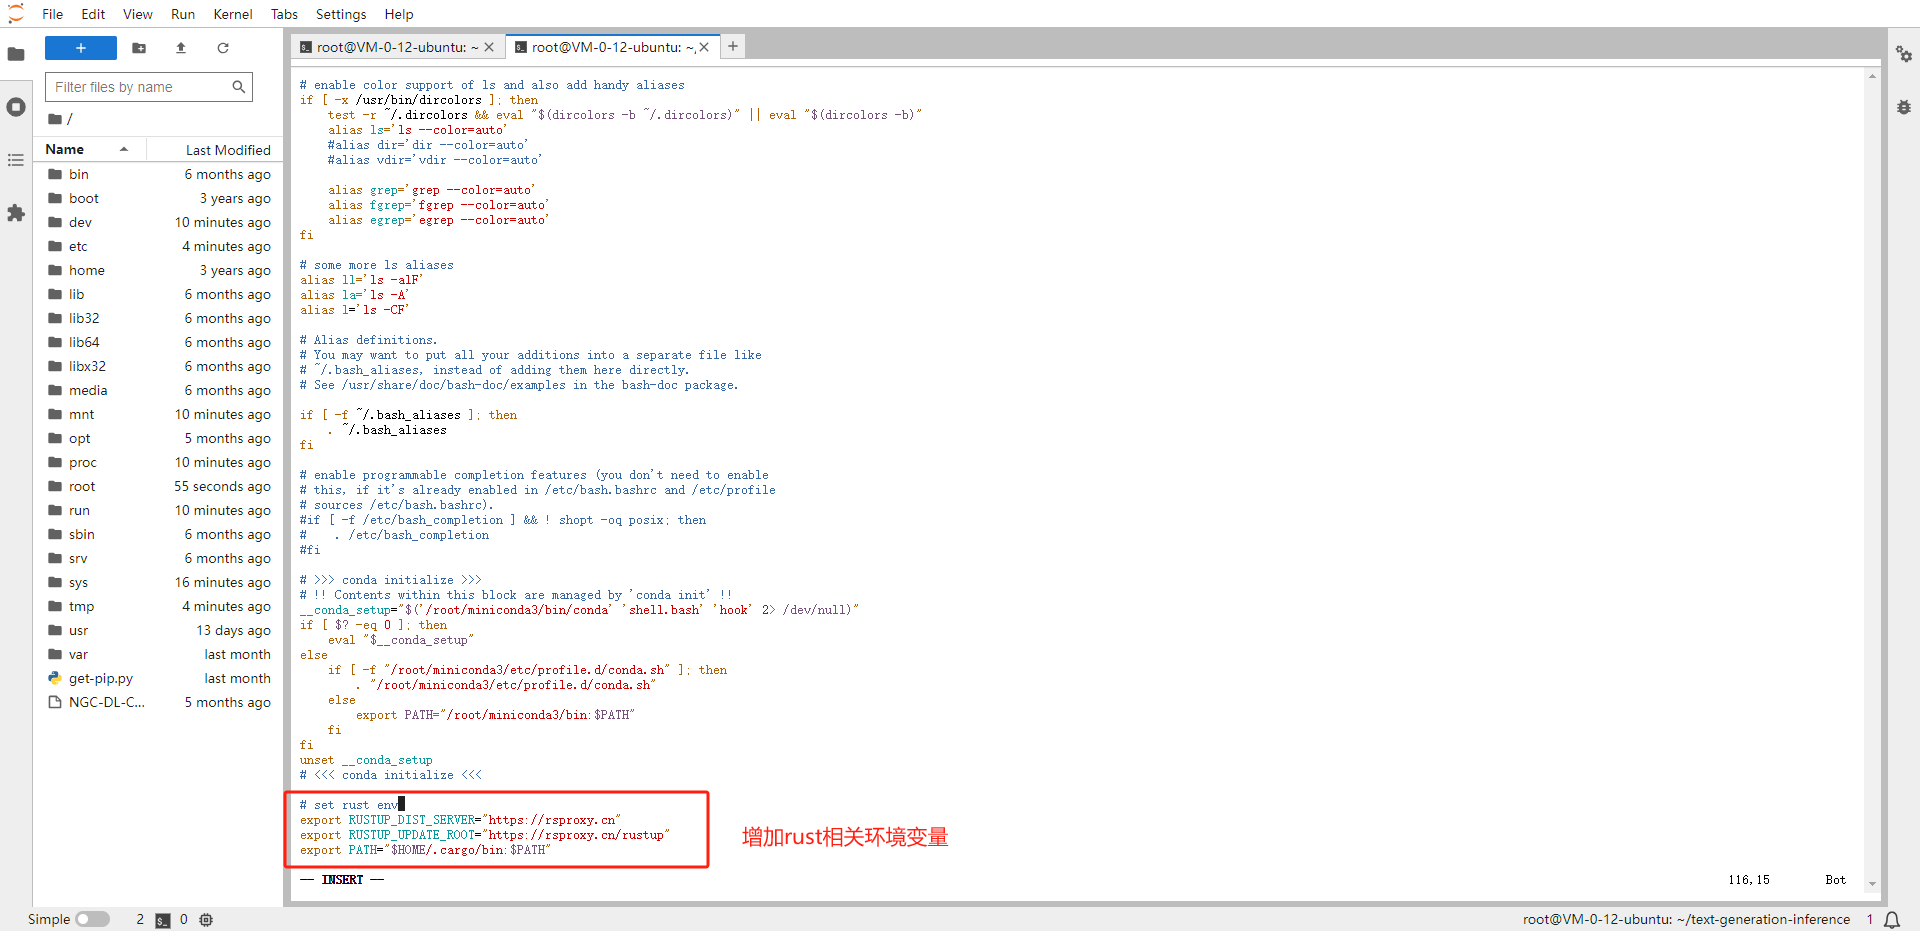This screenshot has height=931, width=1920.
Task: Click the 'set rust env' comment line
Action: [350, 805]
